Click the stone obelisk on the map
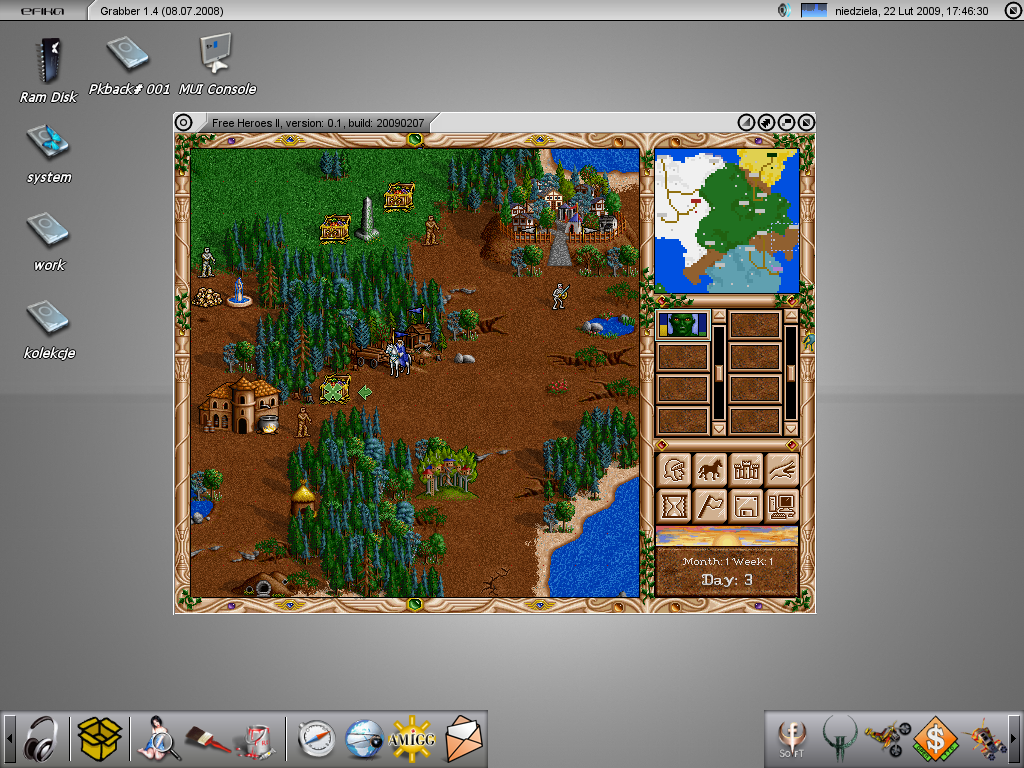Image resolution: width=1024 pixels, height=768 pixels. coord(367,219)
